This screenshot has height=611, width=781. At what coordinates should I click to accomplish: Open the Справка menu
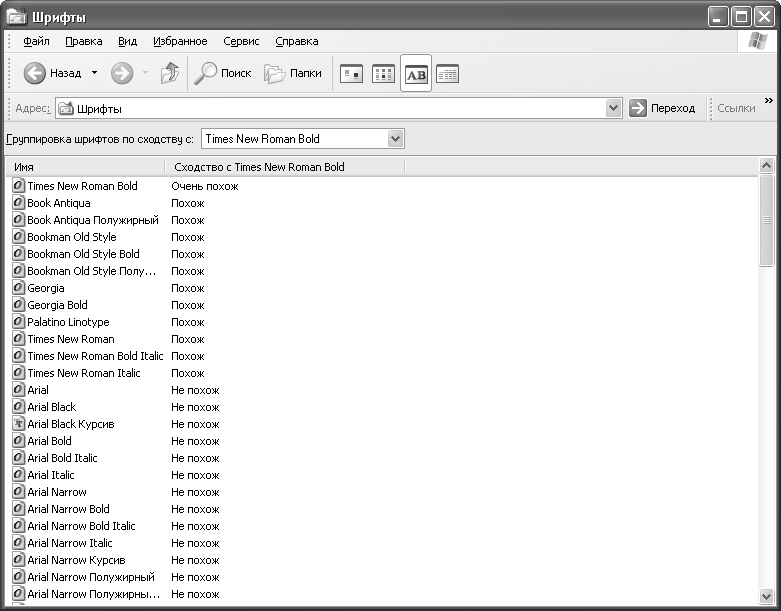297,41
